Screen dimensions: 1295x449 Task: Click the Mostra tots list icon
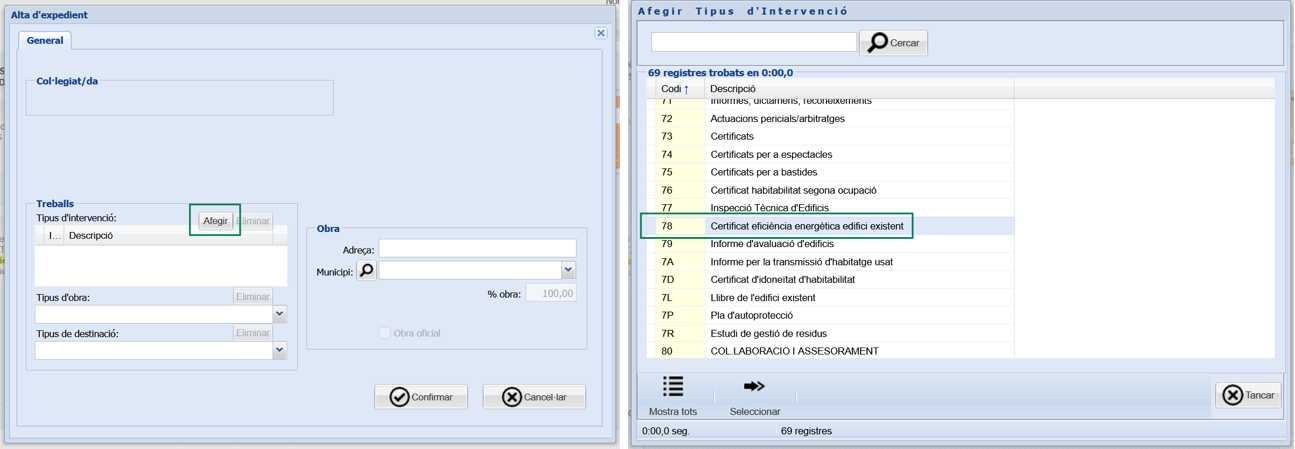(x=673, y=387)
